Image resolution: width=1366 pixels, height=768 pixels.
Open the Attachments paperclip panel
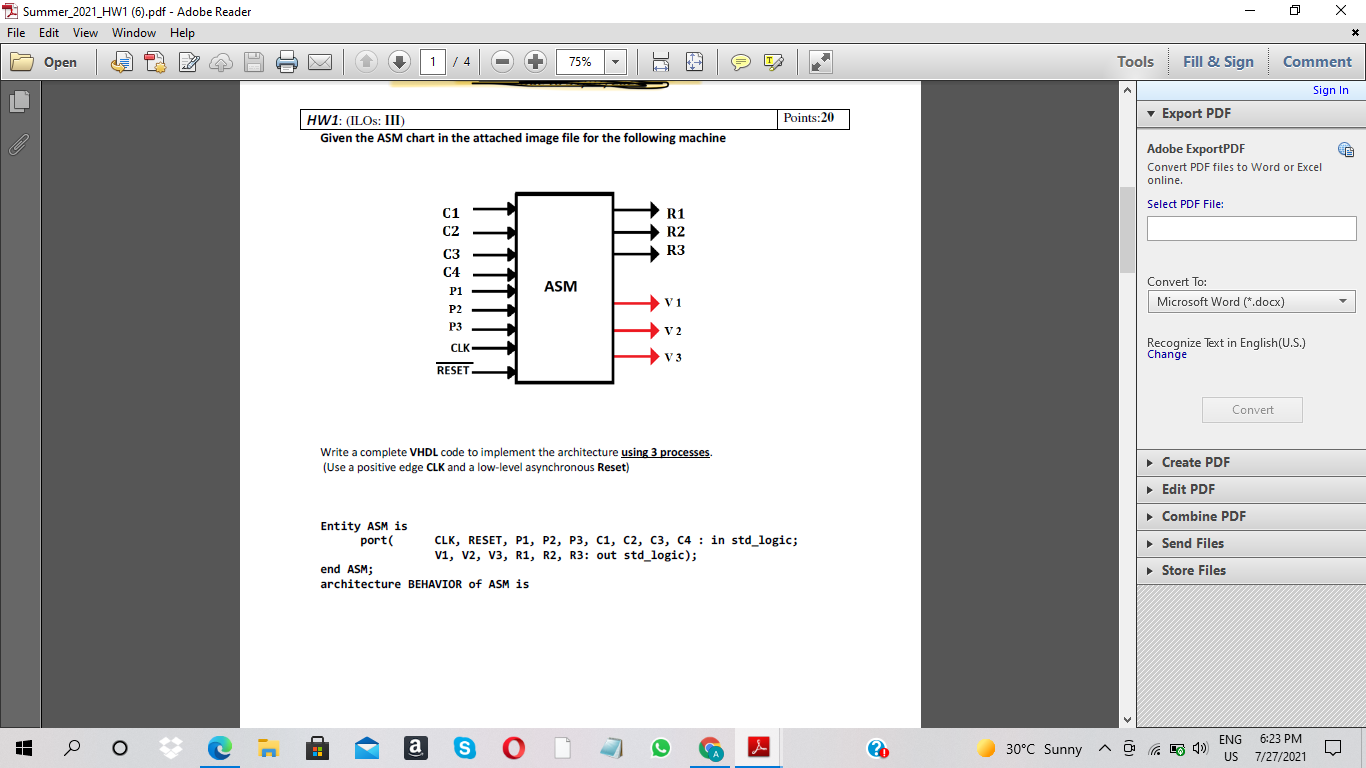coord(18,145)
